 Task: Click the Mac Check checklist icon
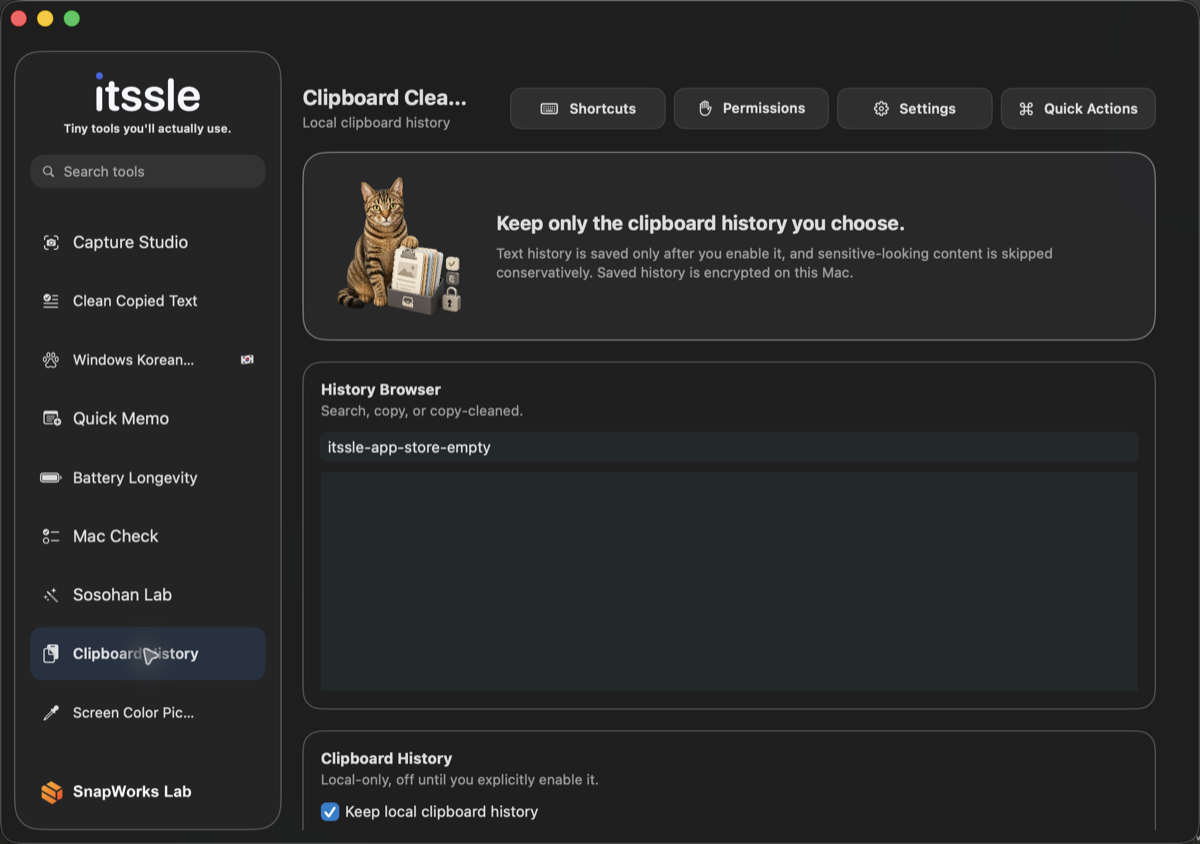pos(51,537)
